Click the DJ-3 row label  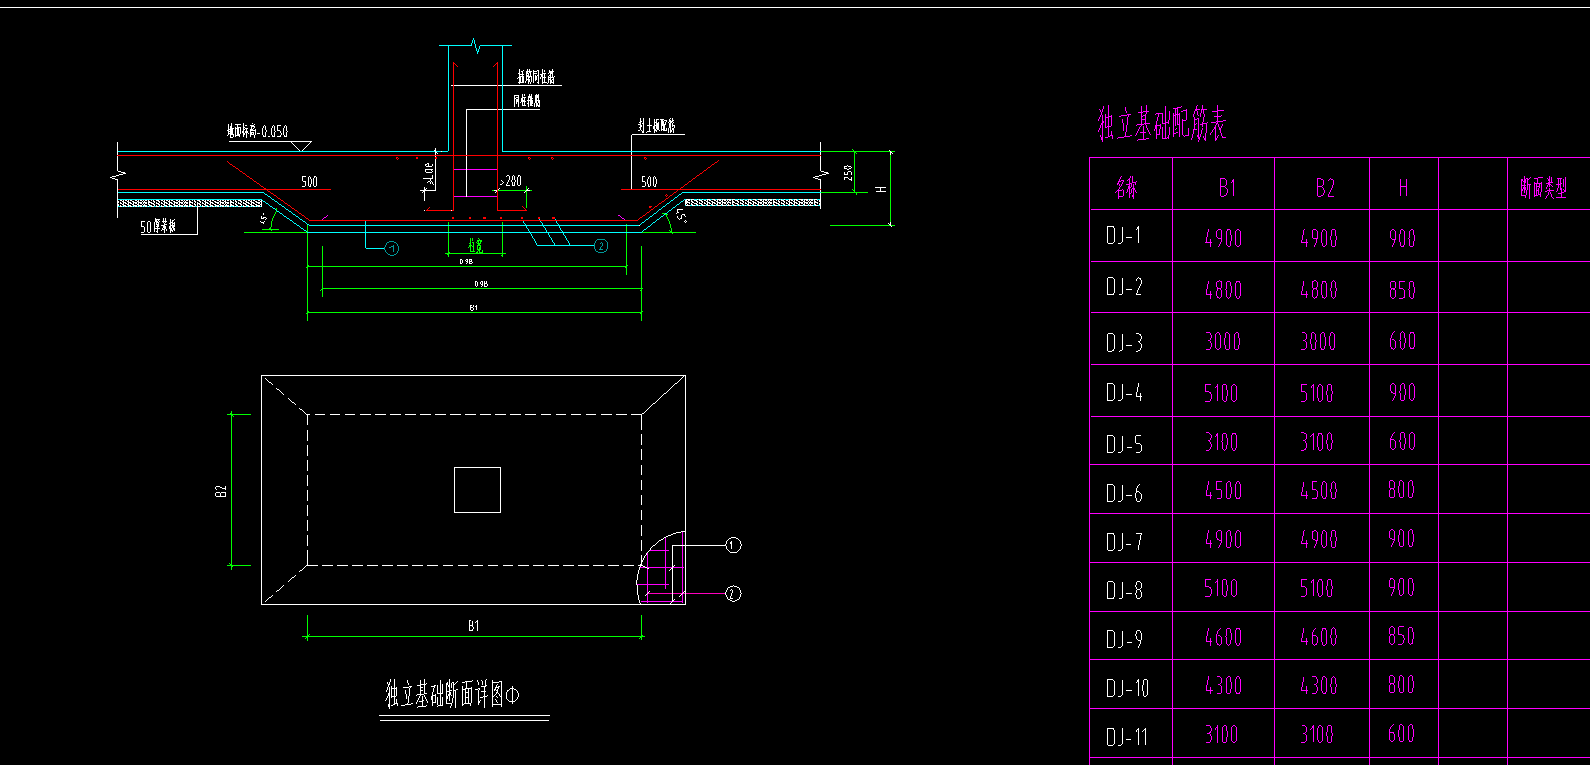(x=1124, y=343)
